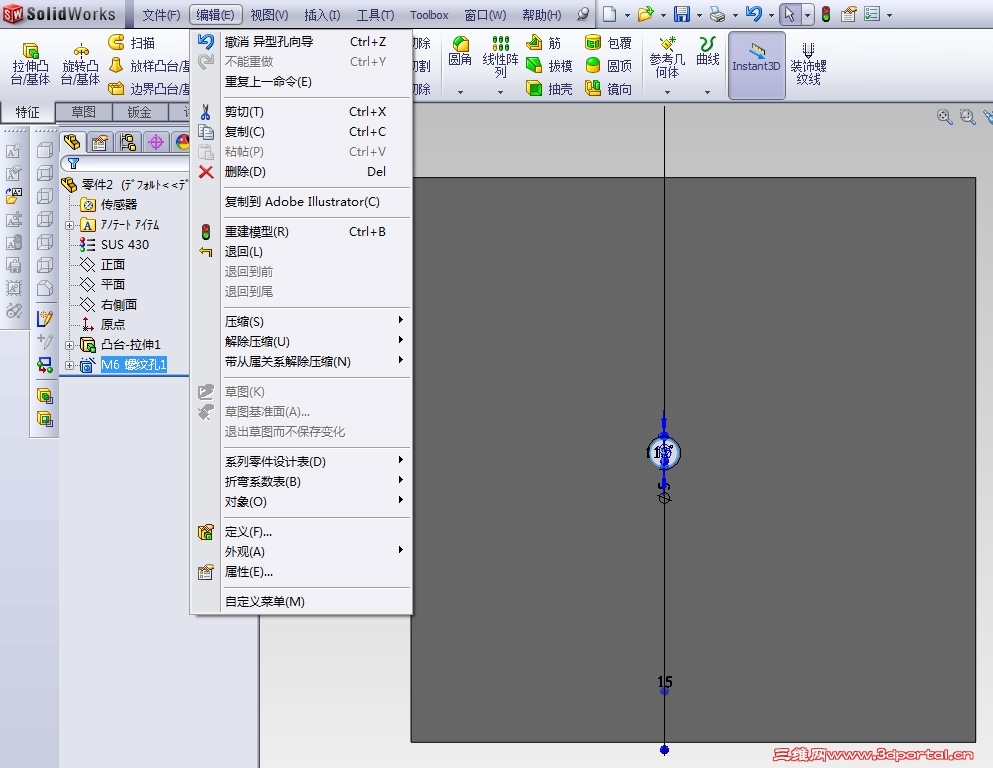The height and width of the screenshot is (768, 993).
Task: Open the DimXpertManager tab icon
Action: [x=156, y=142]
